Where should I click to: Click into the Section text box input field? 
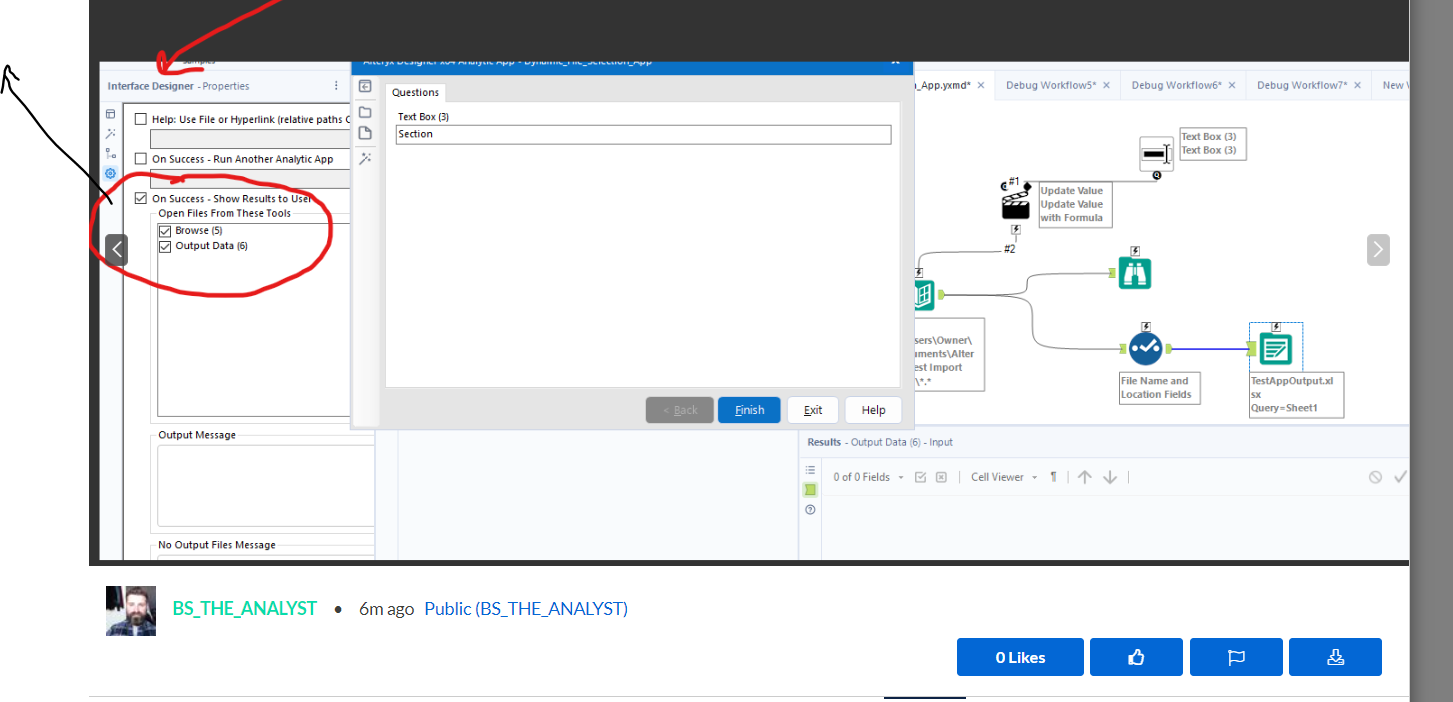[640, 134]
